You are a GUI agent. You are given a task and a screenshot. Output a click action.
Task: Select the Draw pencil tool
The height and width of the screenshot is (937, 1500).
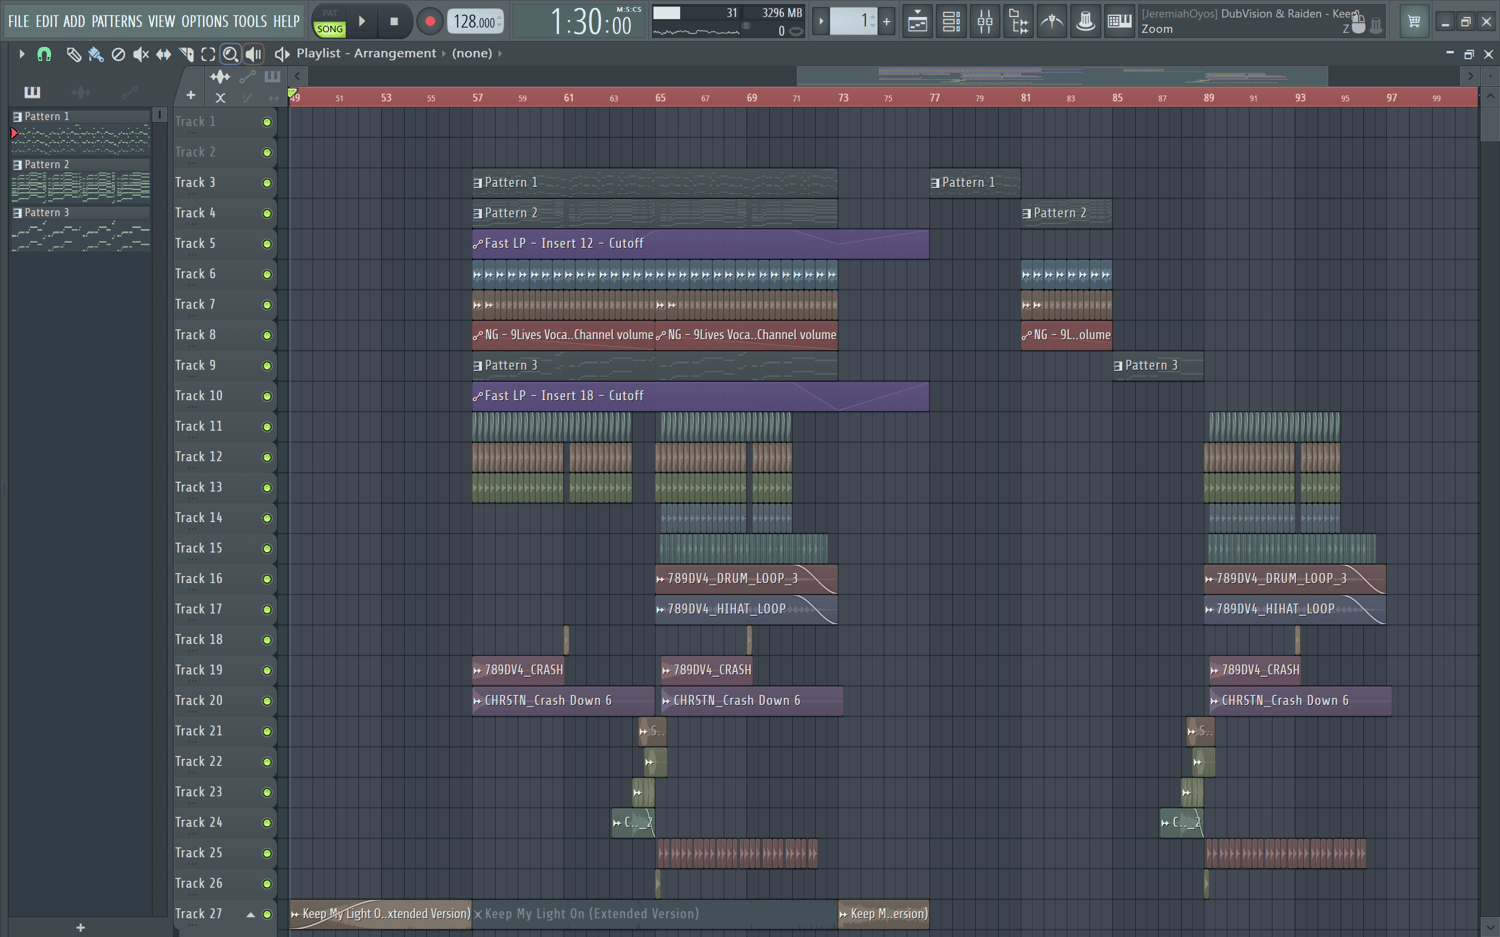[x=73, y=54]
